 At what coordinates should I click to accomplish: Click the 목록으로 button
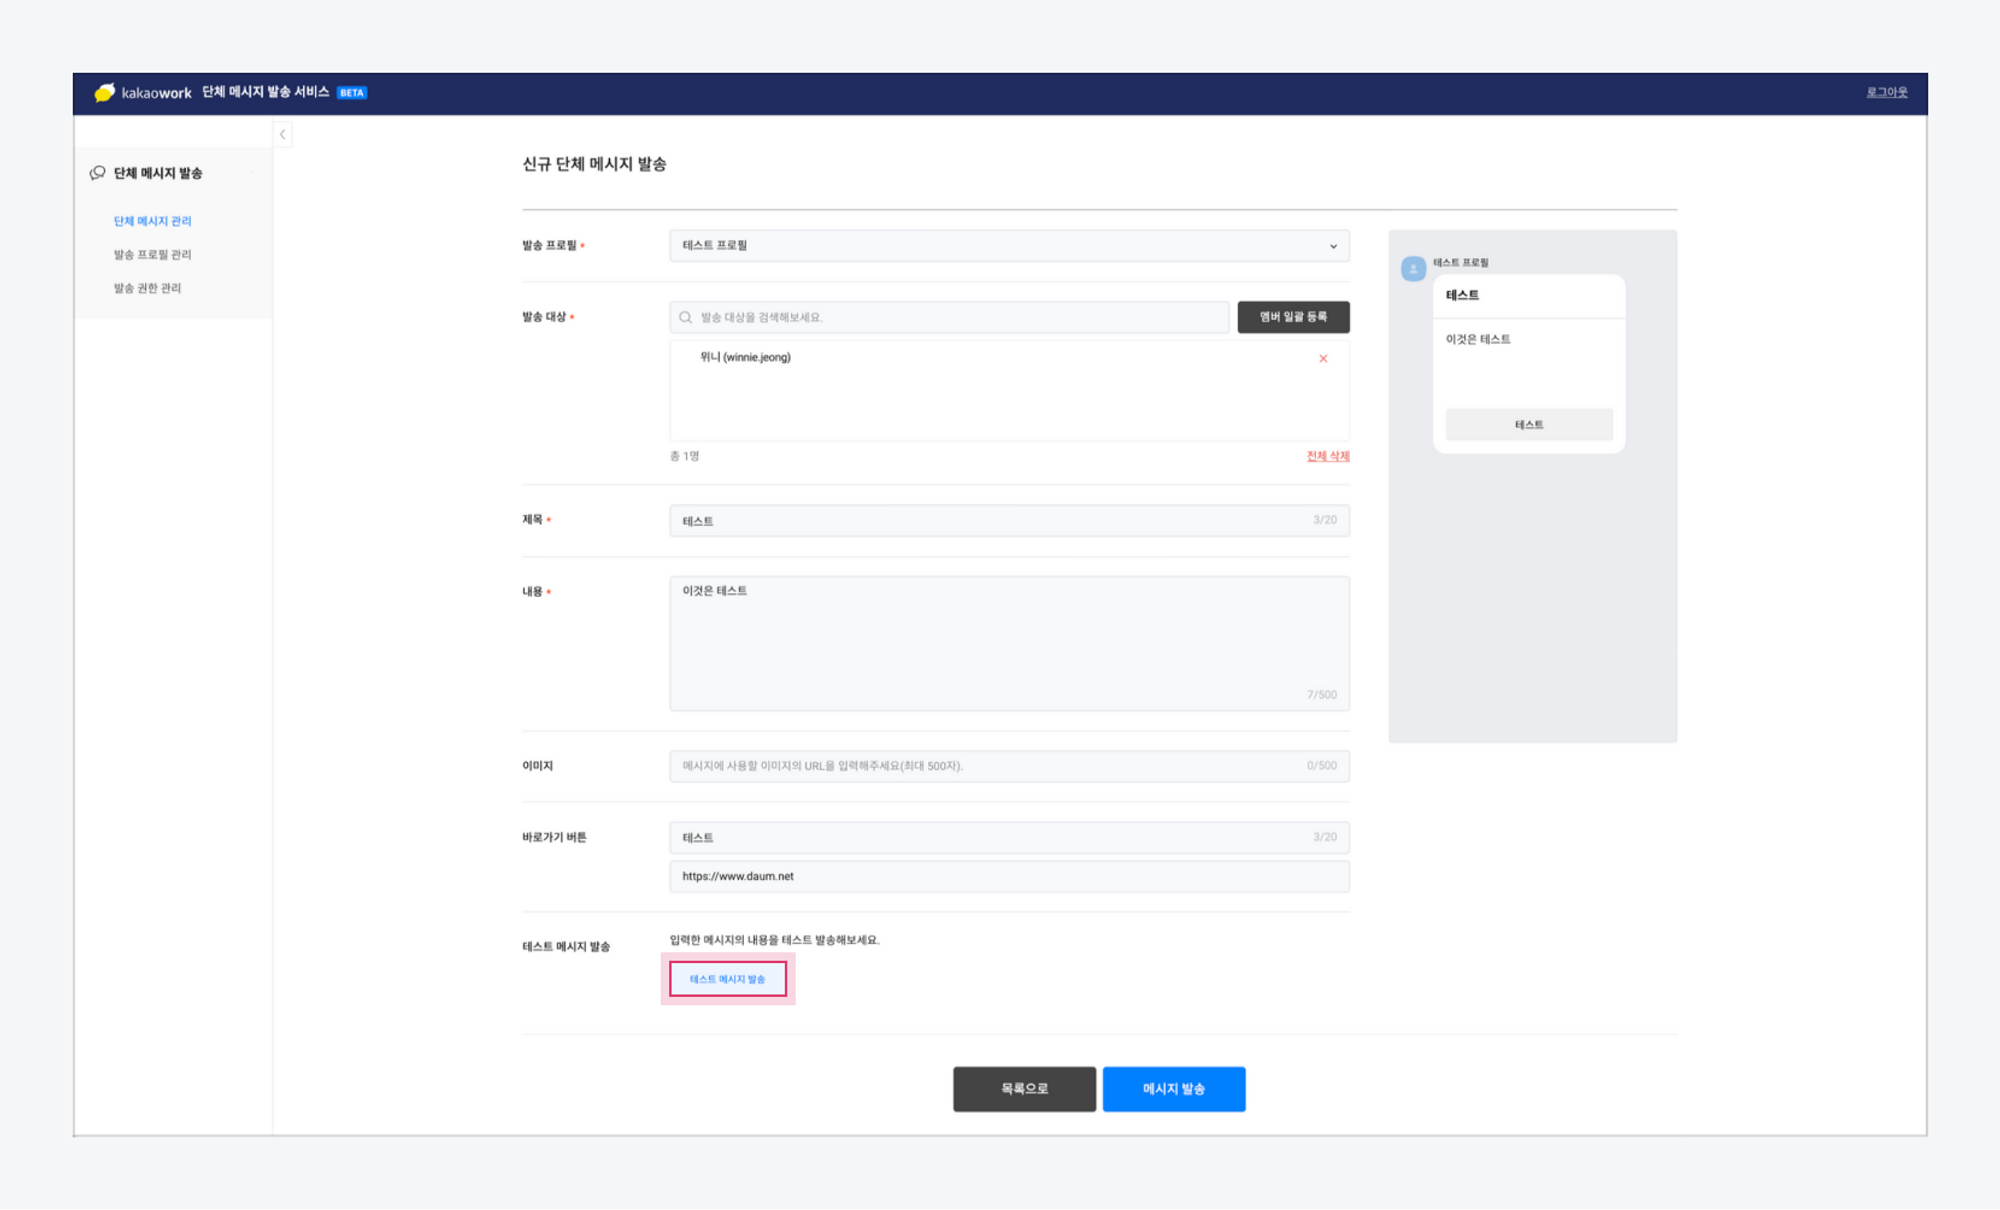point(1024,1088)
